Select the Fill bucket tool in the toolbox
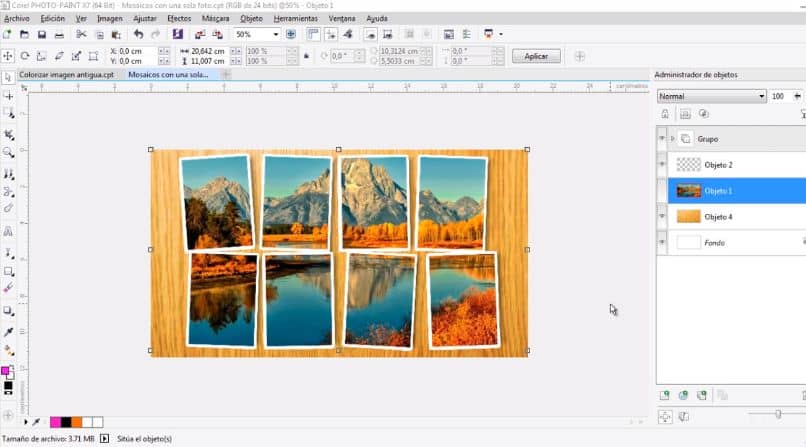Viewport: 806px width, 447px height. click(8, 350)
